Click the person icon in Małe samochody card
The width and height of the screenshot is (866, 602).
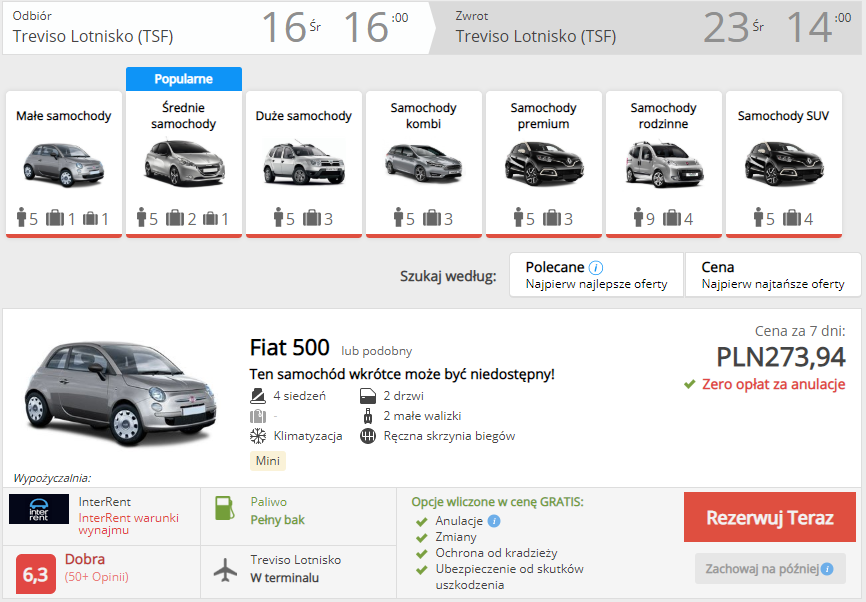pos(22,218)
